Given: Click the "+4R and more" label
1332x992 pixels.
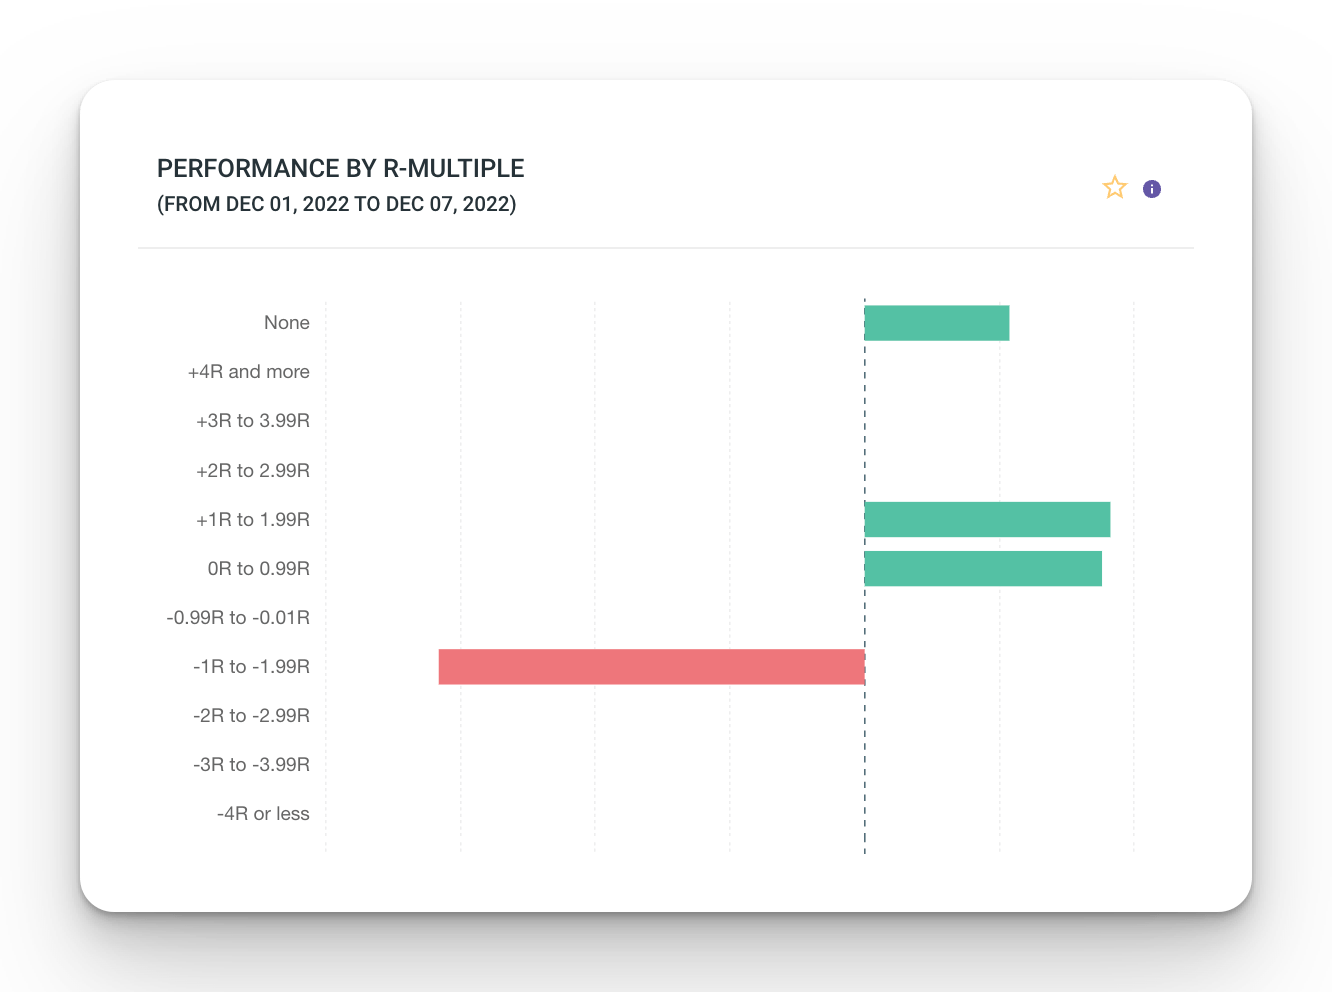Looking at the screenshot, I should [x=248, y=372].
